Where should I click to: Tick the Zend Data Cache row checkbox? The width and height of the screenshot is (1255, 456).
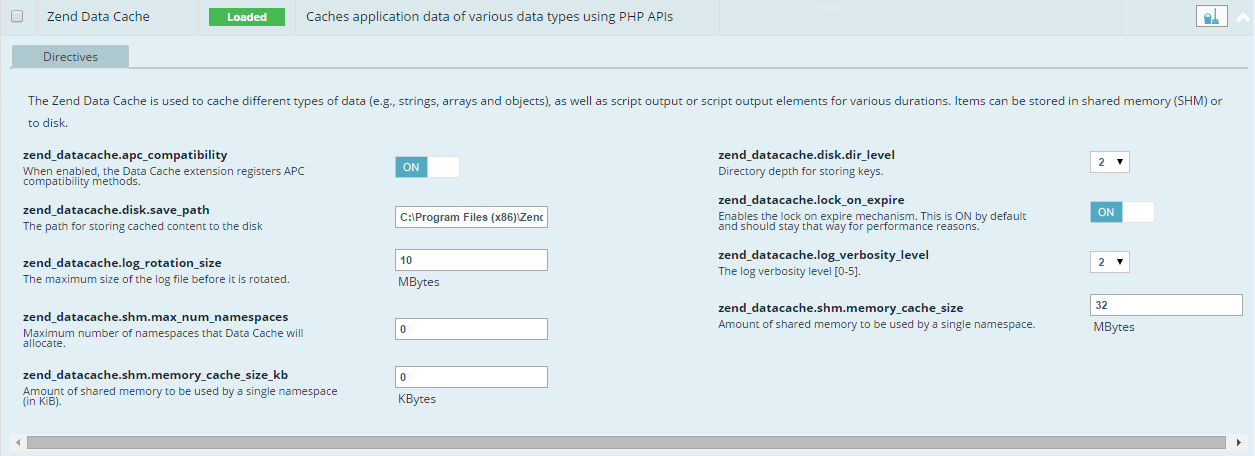(17, 17)
